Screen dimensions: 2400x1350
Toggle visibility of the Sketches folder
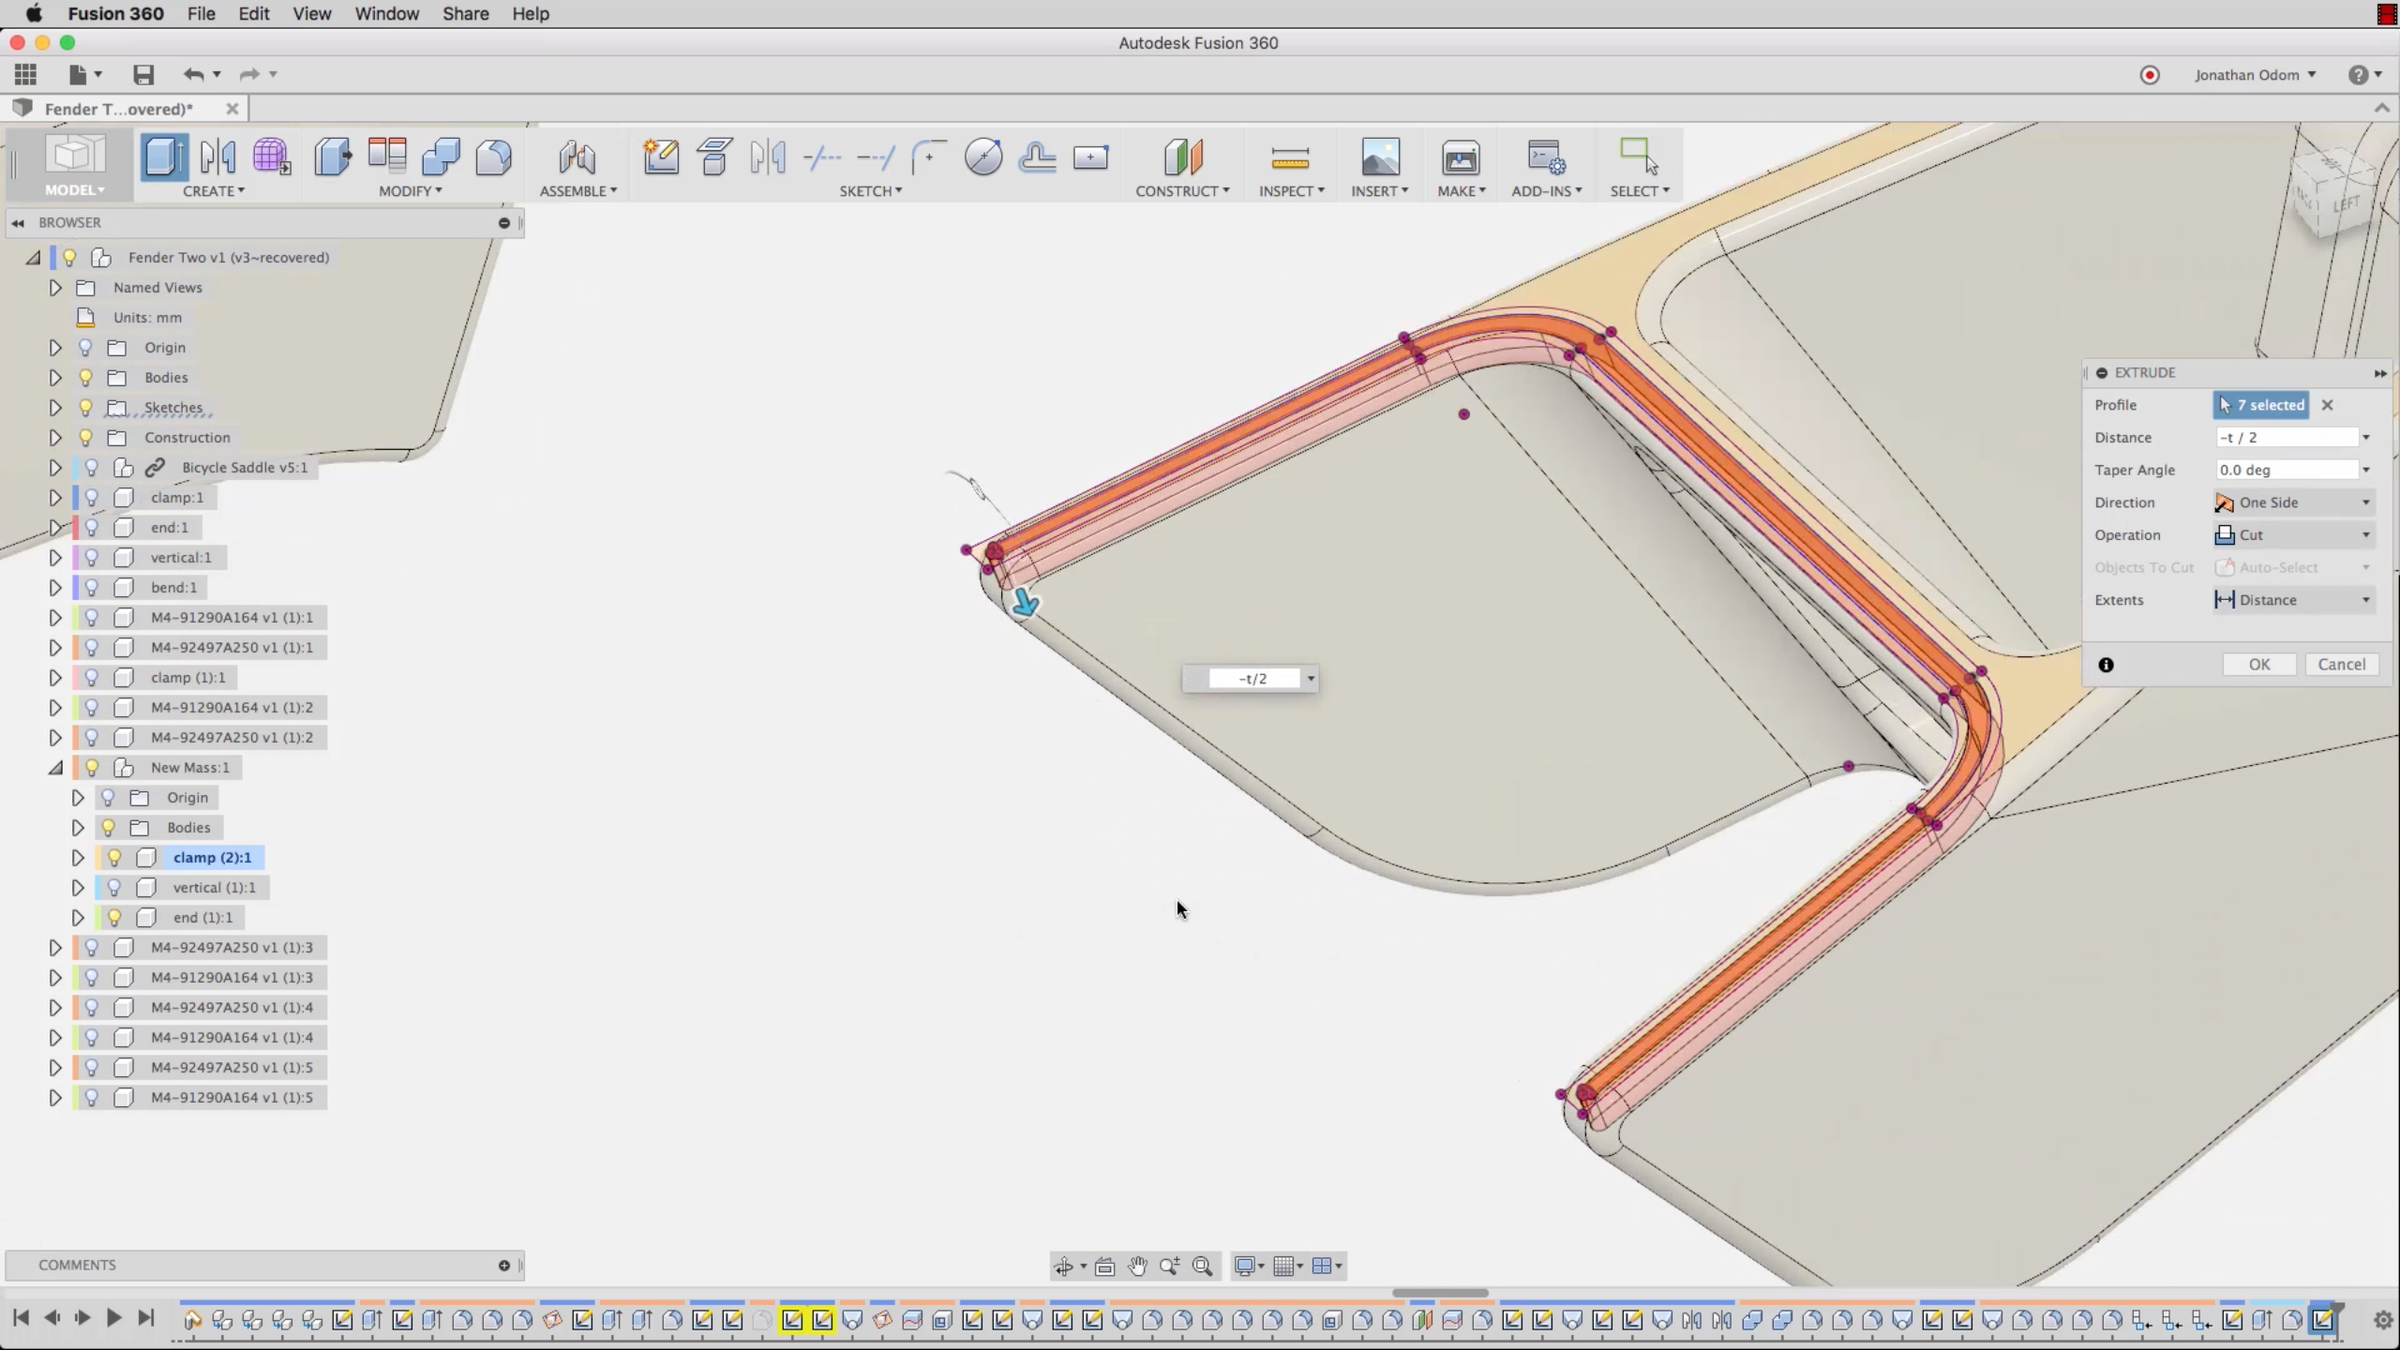pos(86,407)
